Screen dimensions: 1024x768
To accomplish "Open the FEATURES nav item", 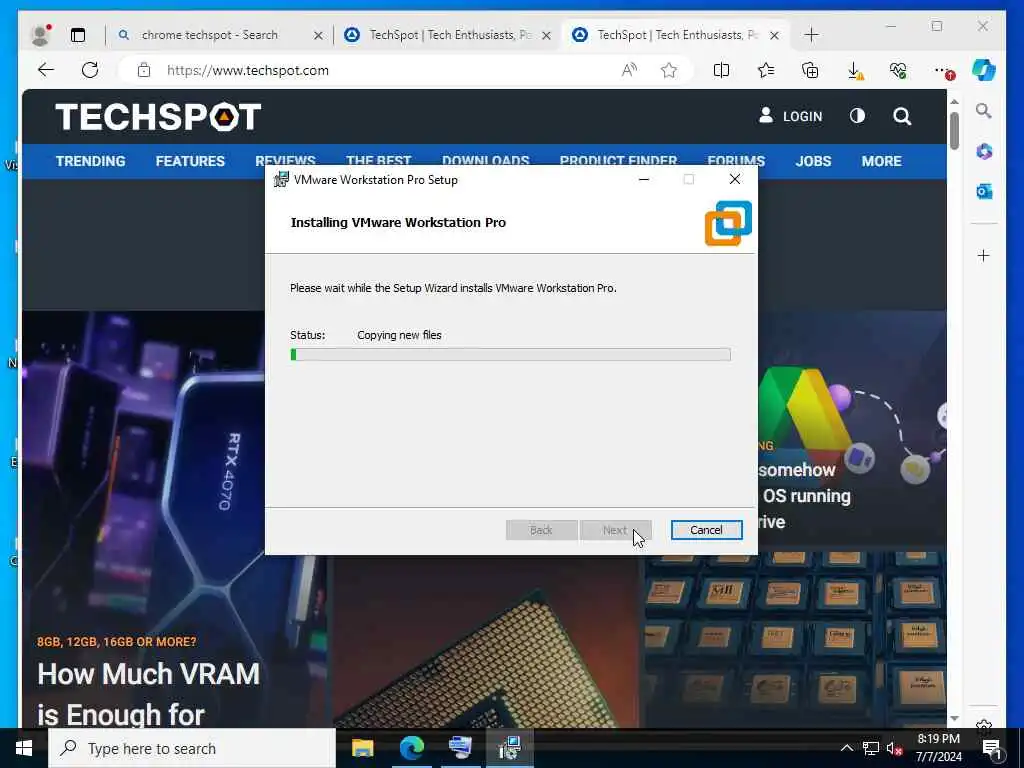I will coord(190,161).
